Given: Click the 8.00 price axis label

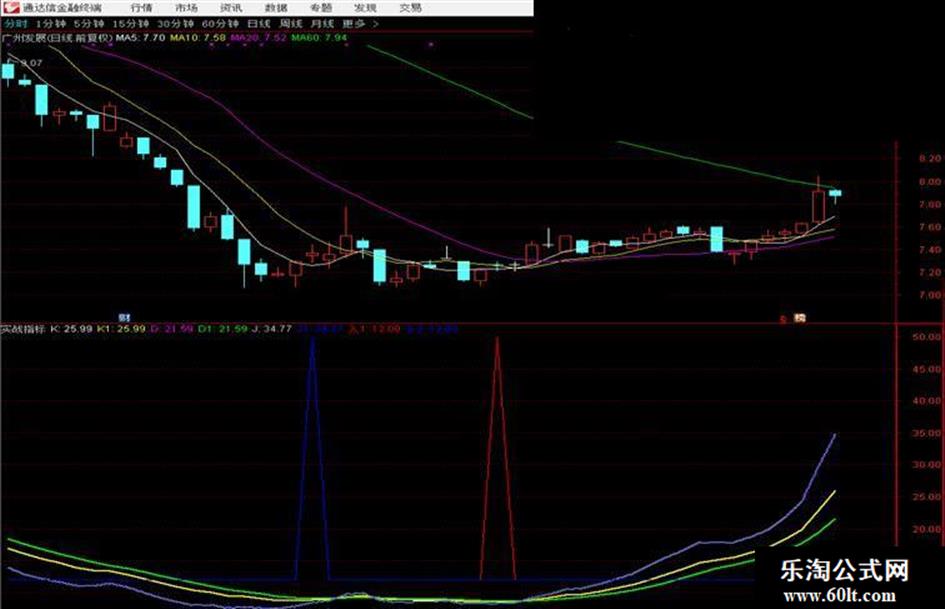Looking at the screenshot, I should point(929,181).
